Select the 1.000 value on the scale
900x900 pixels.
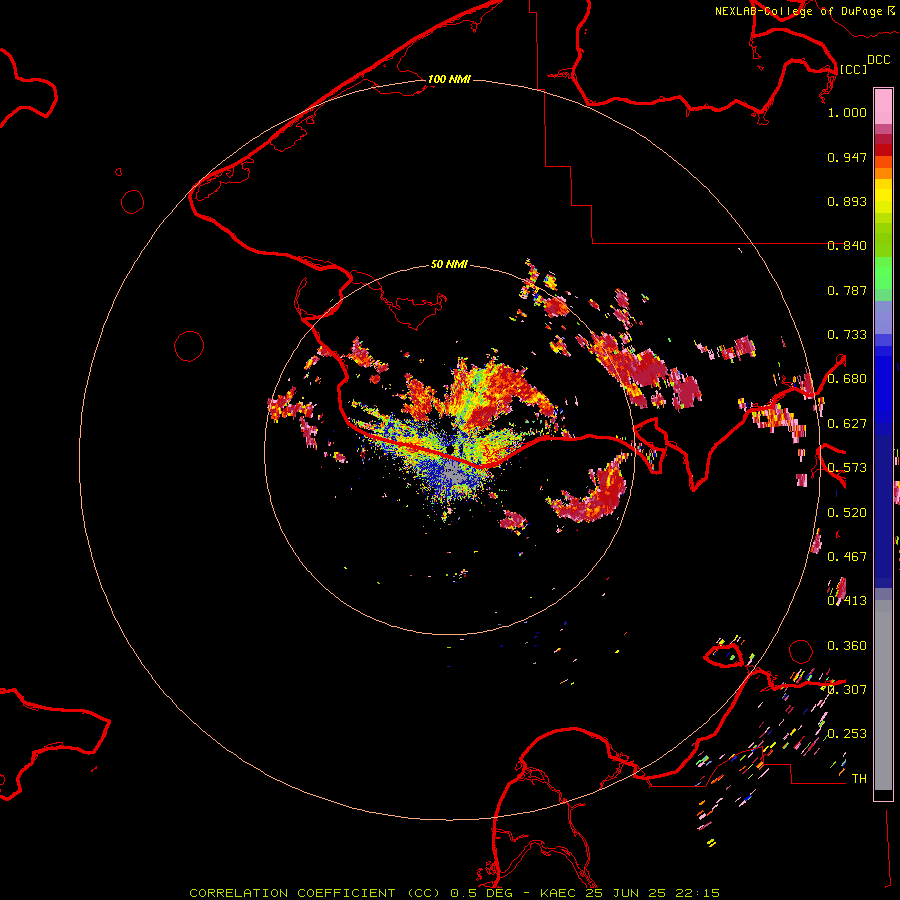click(x=847, y=112)
